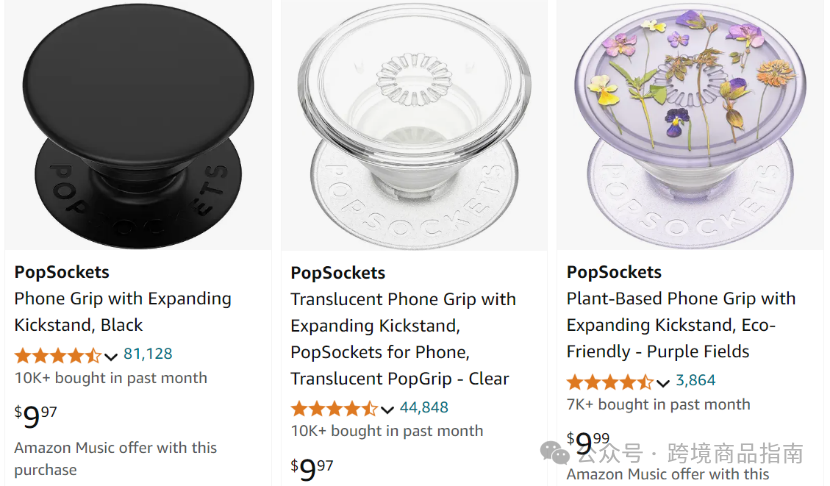
Task: Click the star rating of Purple Fields grip
Action: coord(610,382)
